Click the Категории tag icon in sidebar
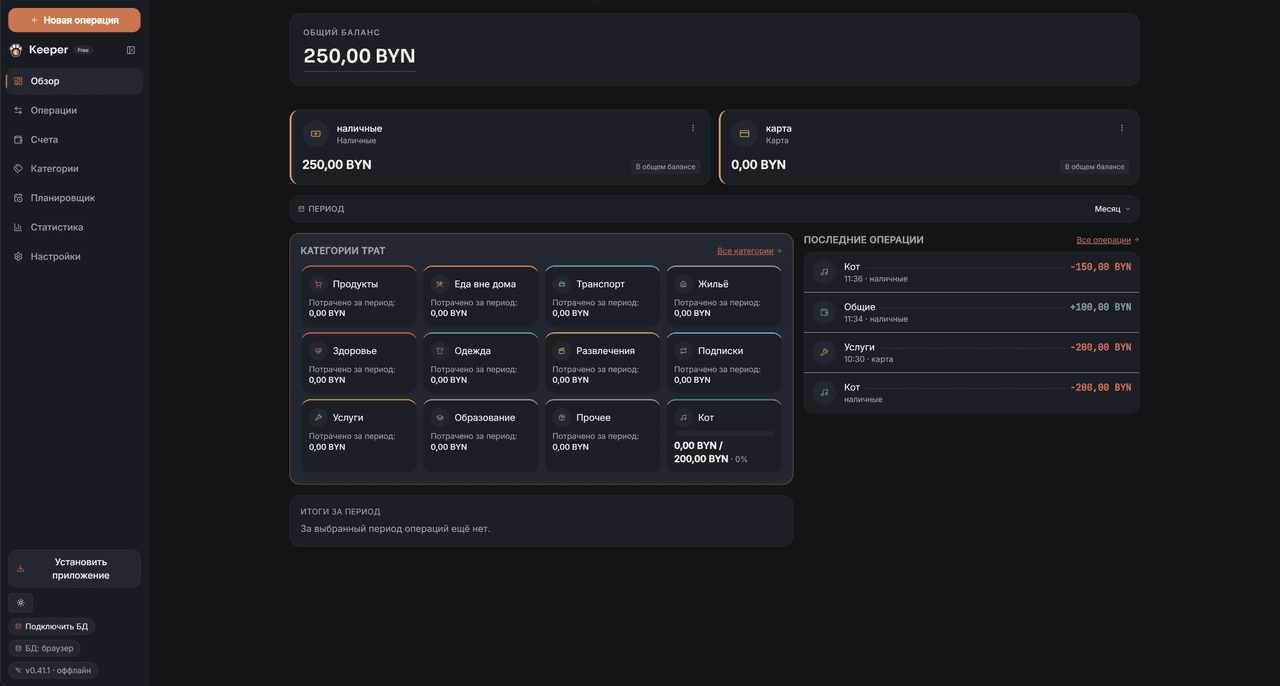The width and height of the screenshot is (1280, 686). pos(18,169)
